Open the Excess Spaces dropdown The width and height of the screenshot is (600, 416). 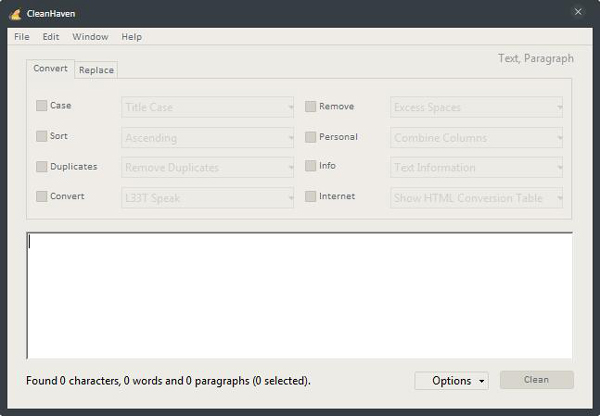click(476, 107)
